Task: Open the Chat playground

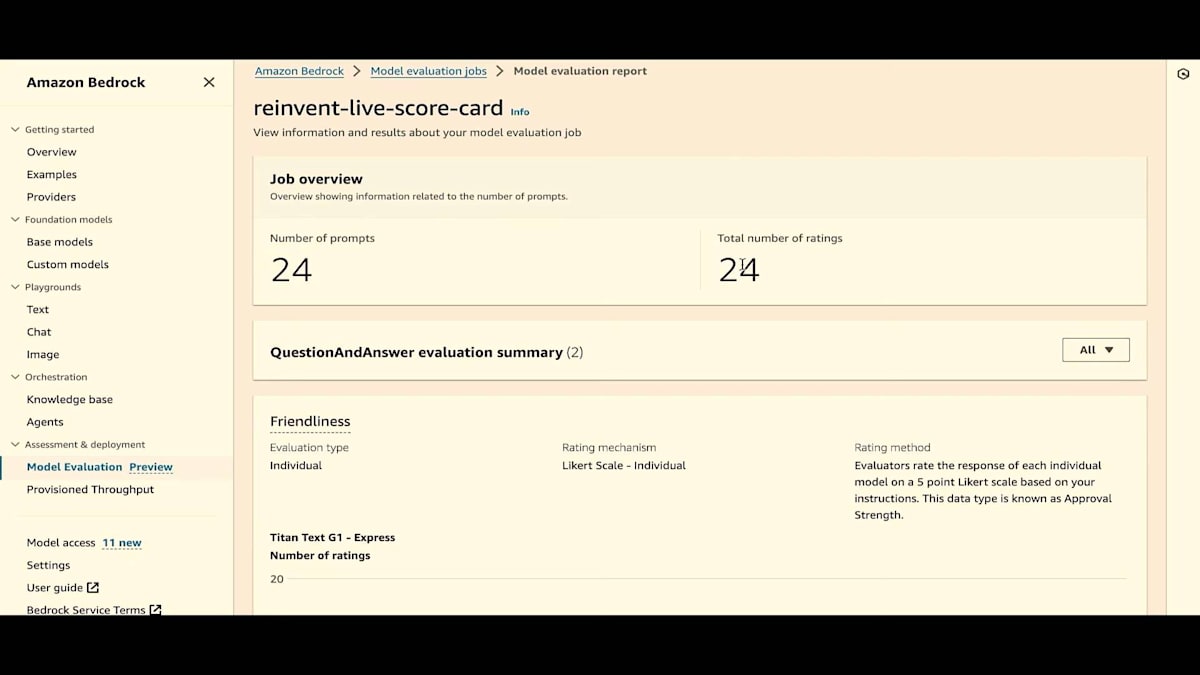Action: (x=39, y=332)
